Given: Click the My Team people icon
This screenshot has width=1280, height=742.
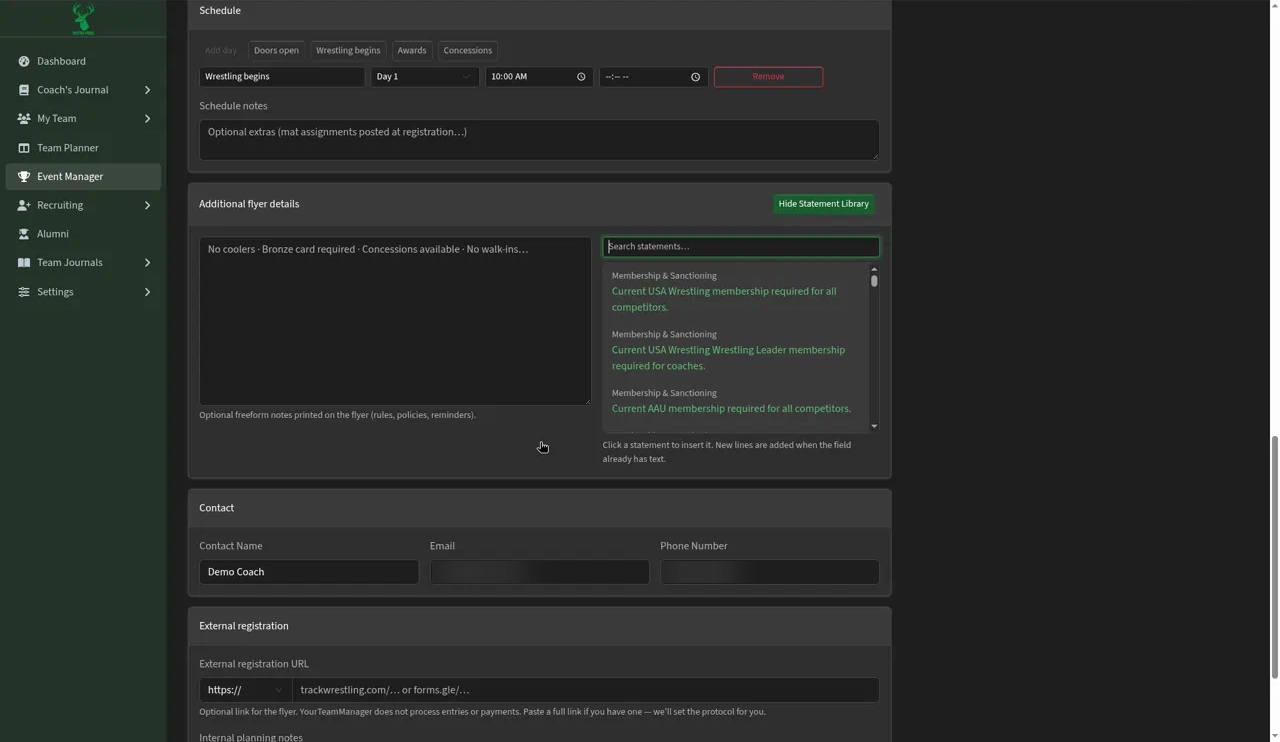Looking at the screenshot, I should coord(24,118).
